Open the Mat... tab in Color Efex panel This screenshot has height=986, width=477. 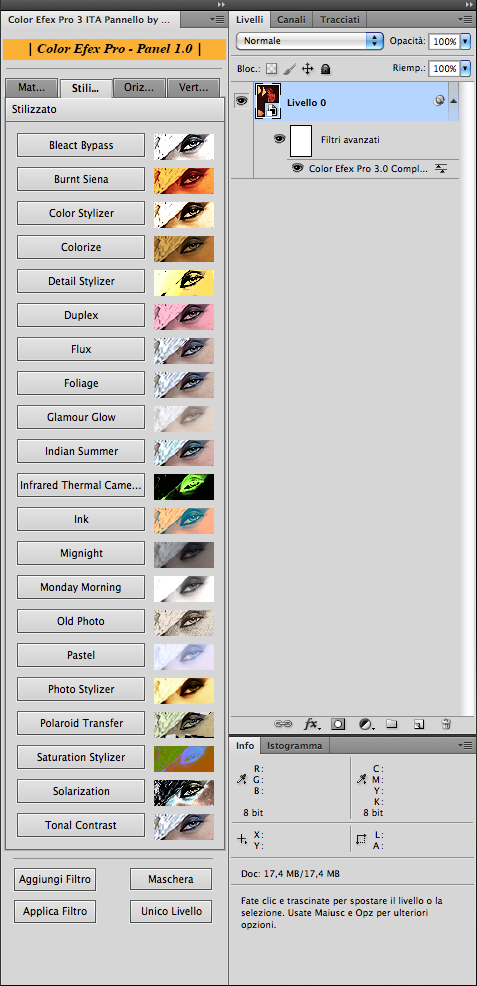pos(31,87)
